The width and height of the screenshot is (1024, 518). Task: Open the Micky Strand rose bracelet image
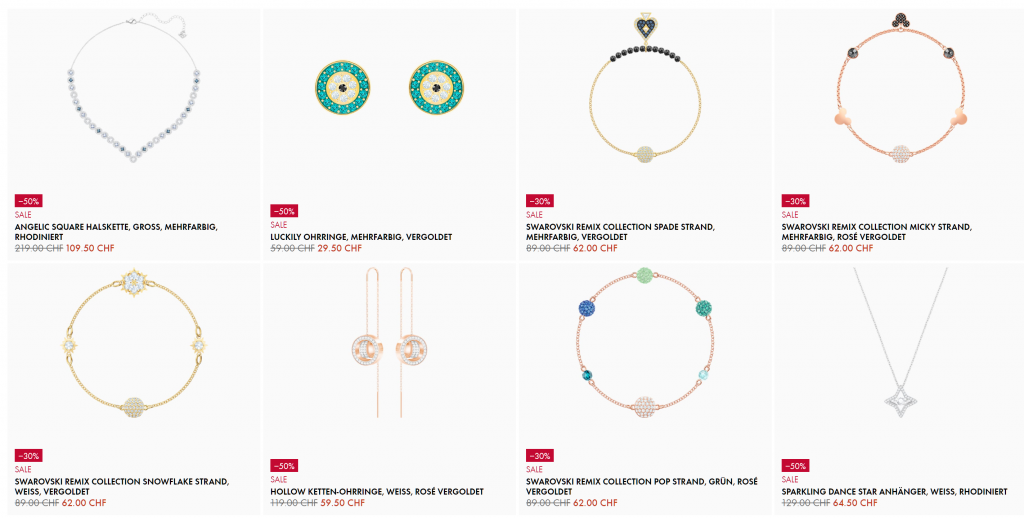tap(901, 89)
